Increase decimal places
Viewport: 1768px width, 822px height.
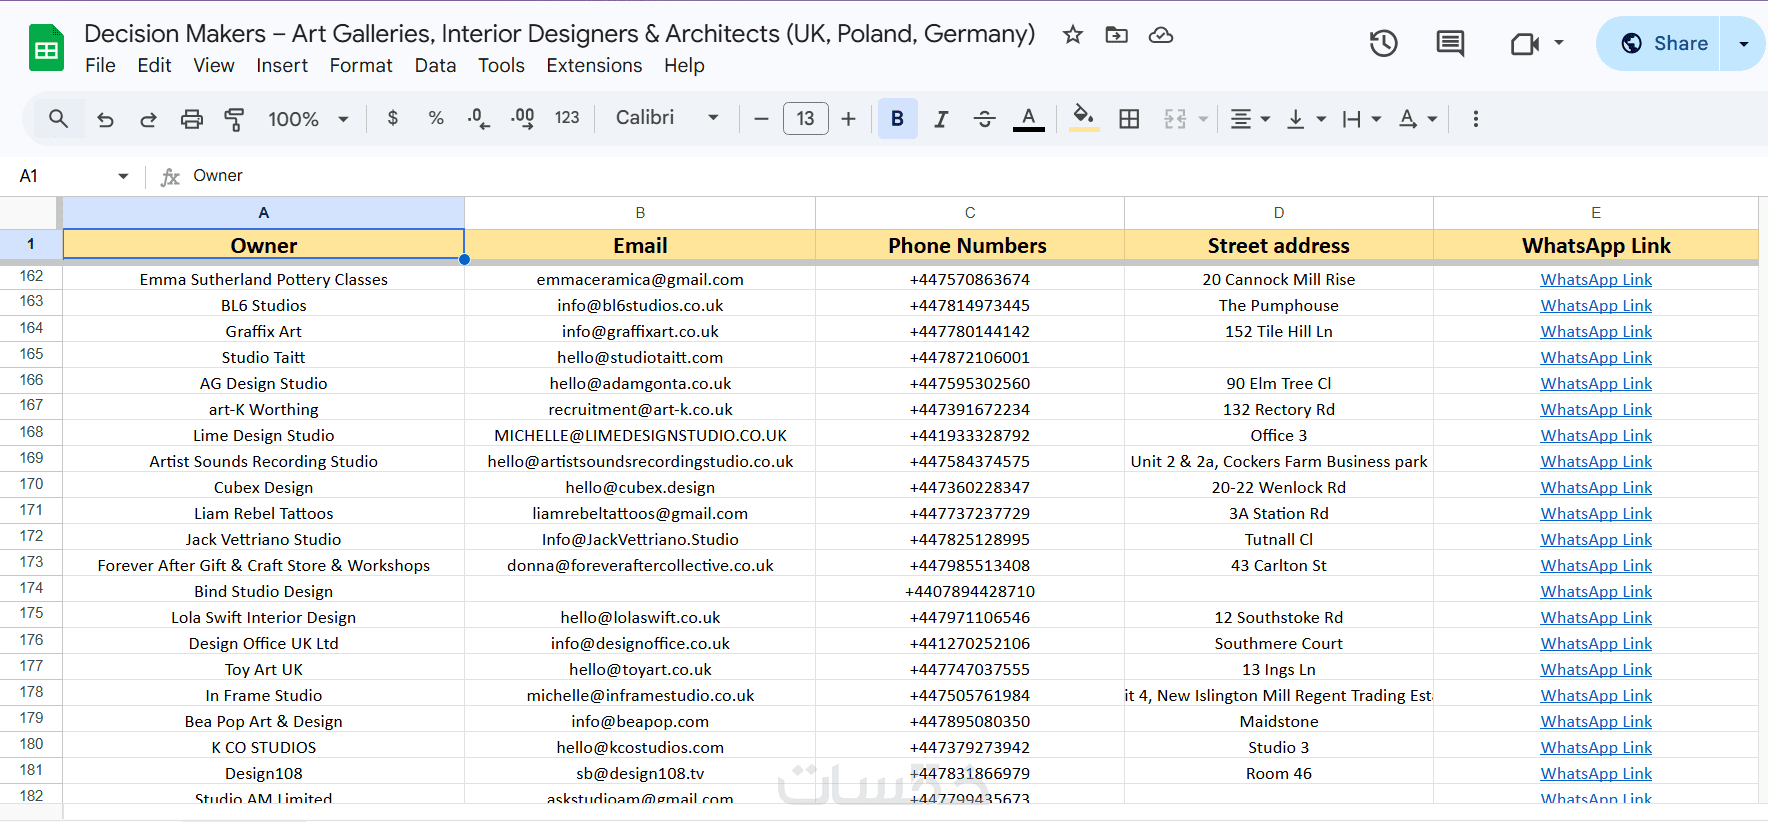522,118
